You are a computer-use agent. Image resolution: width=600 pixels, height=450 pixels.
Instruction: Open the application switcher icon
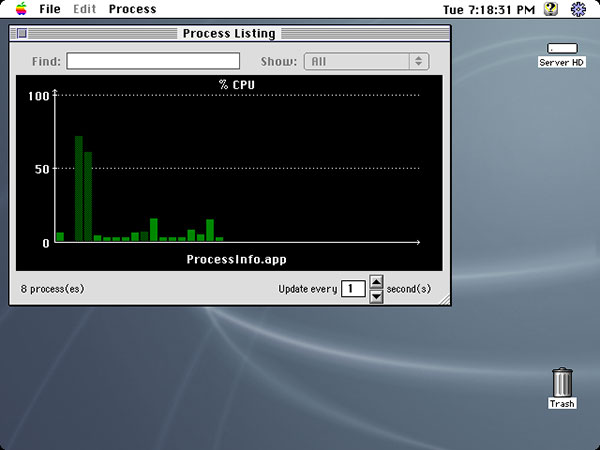point(579,9)
